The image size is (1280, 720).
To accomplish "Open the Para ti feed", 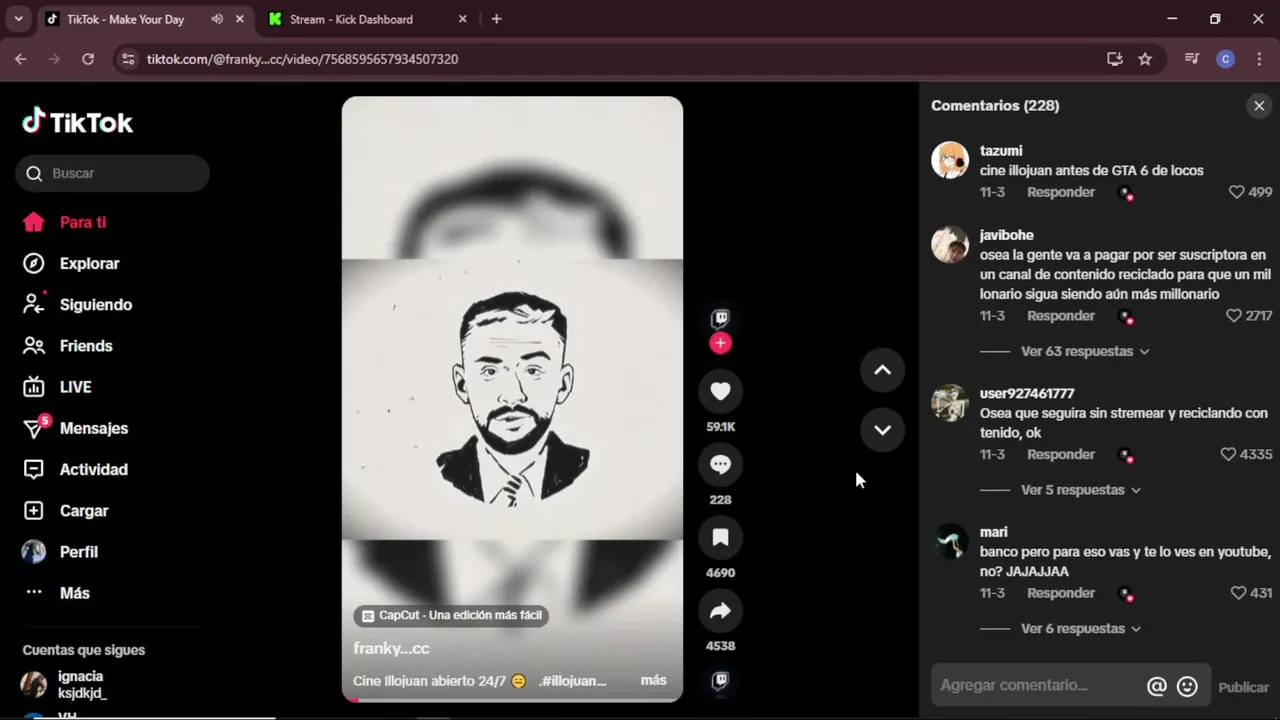I will [82, 222].
